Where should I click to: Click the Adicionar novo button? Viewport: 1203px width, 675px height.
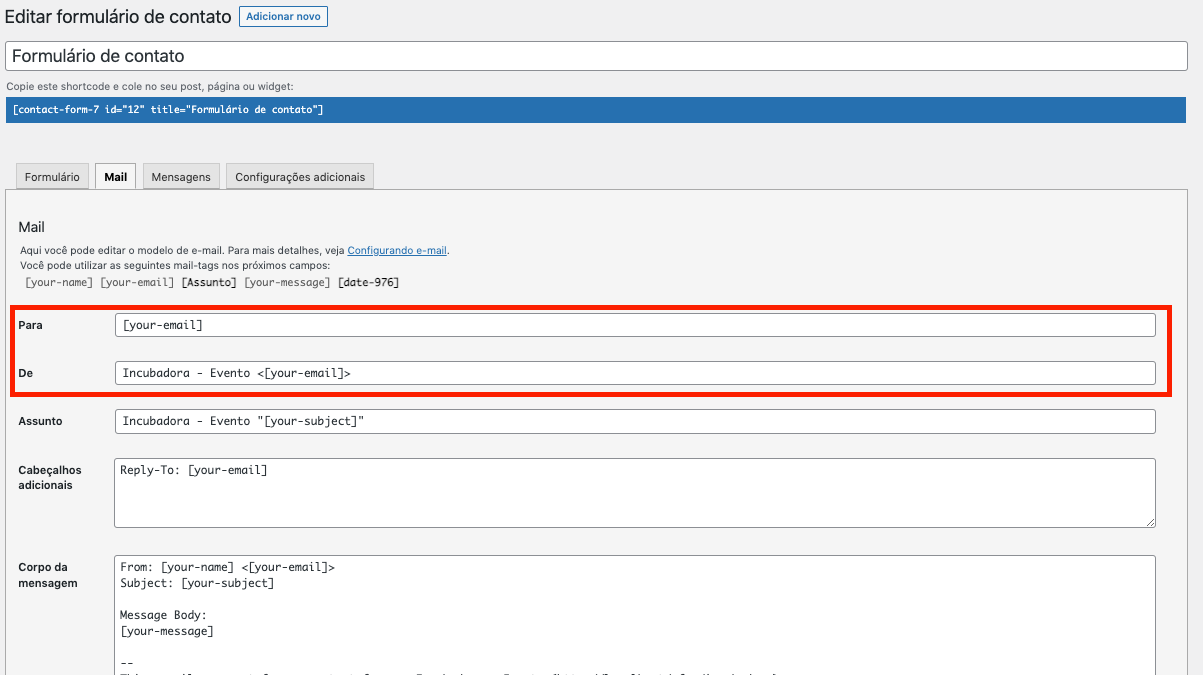coord(283,17)
